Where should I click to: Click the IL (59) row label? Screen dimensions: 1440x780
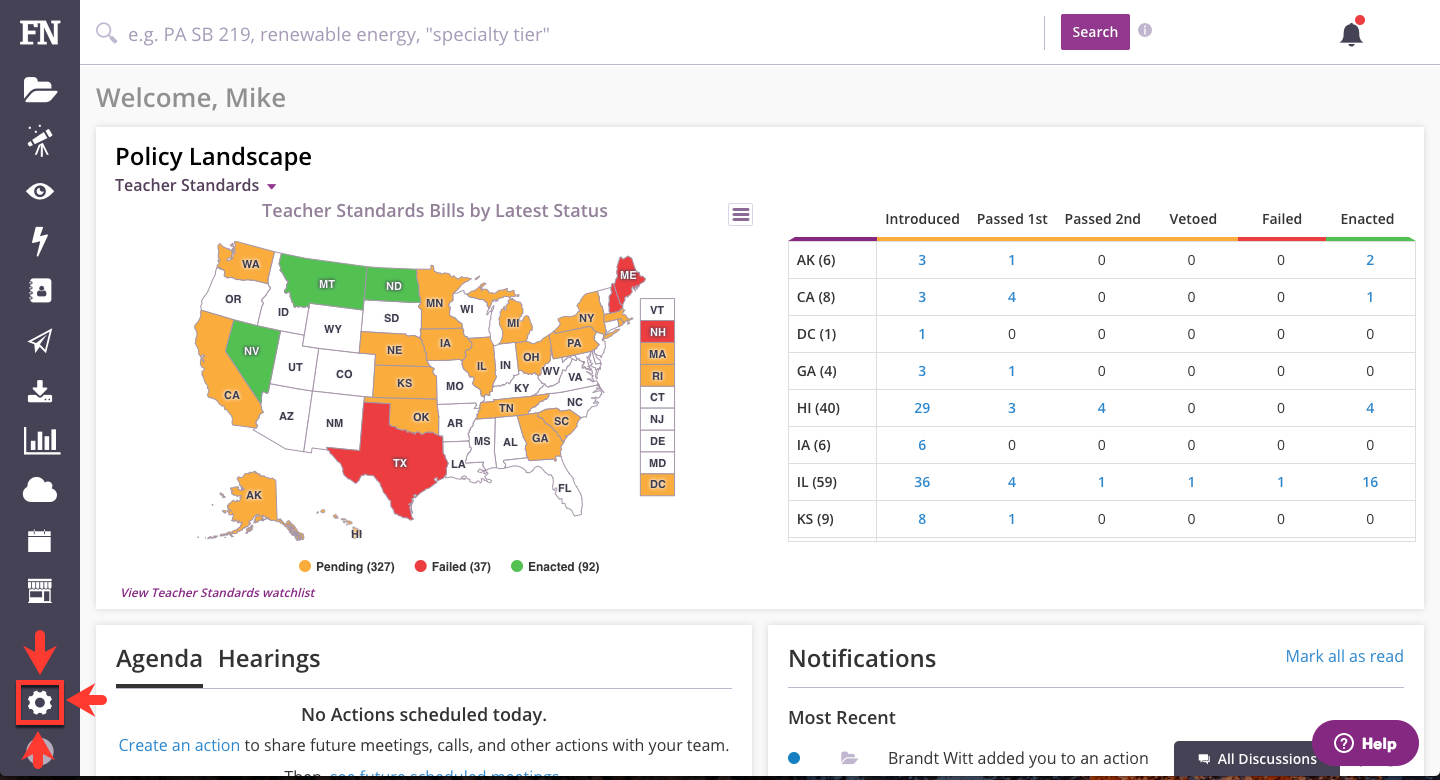pyautogui.click(x=817, y=482)
